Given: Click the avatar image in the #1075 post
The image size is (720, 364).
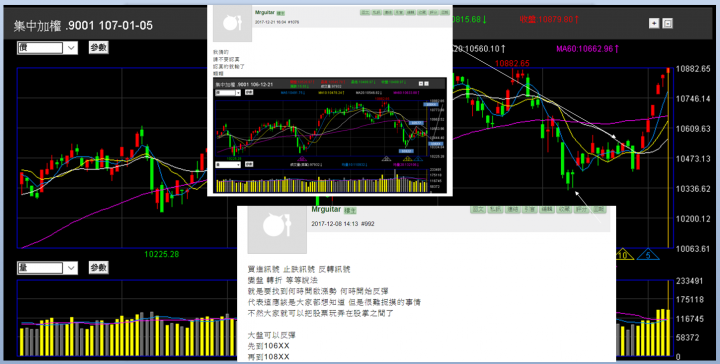Looking at the screenshot, I should pos(232,23).
